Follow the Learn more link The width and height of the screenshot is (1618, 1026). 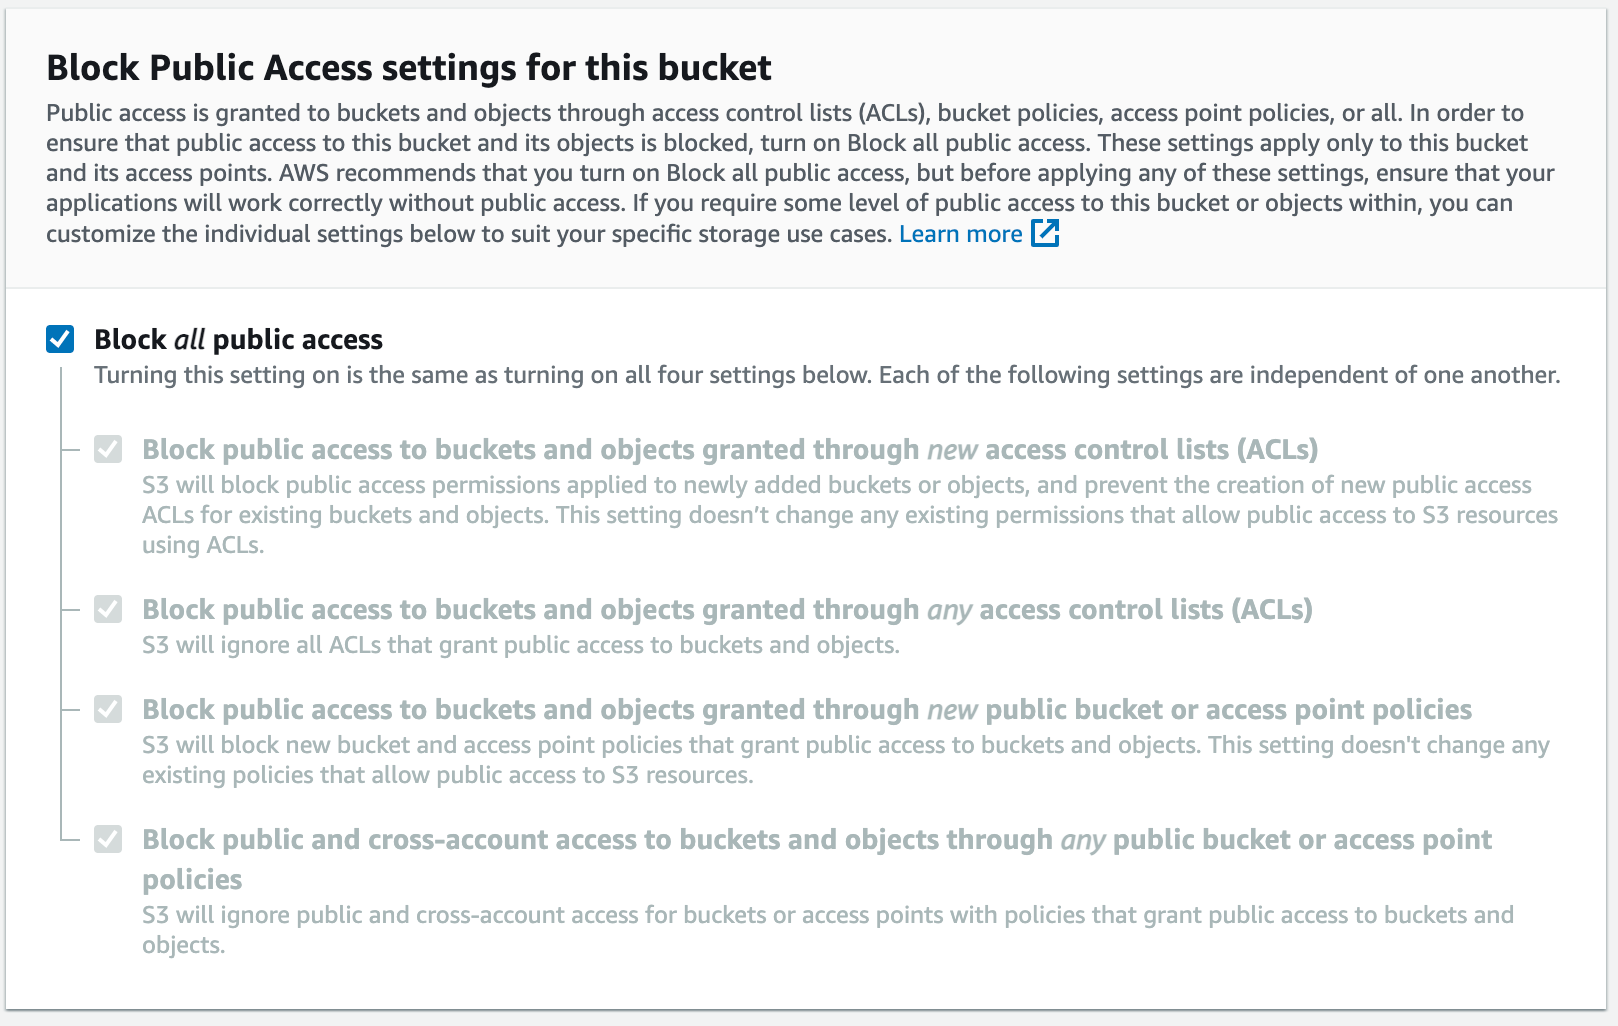click(x=960, y=234)
